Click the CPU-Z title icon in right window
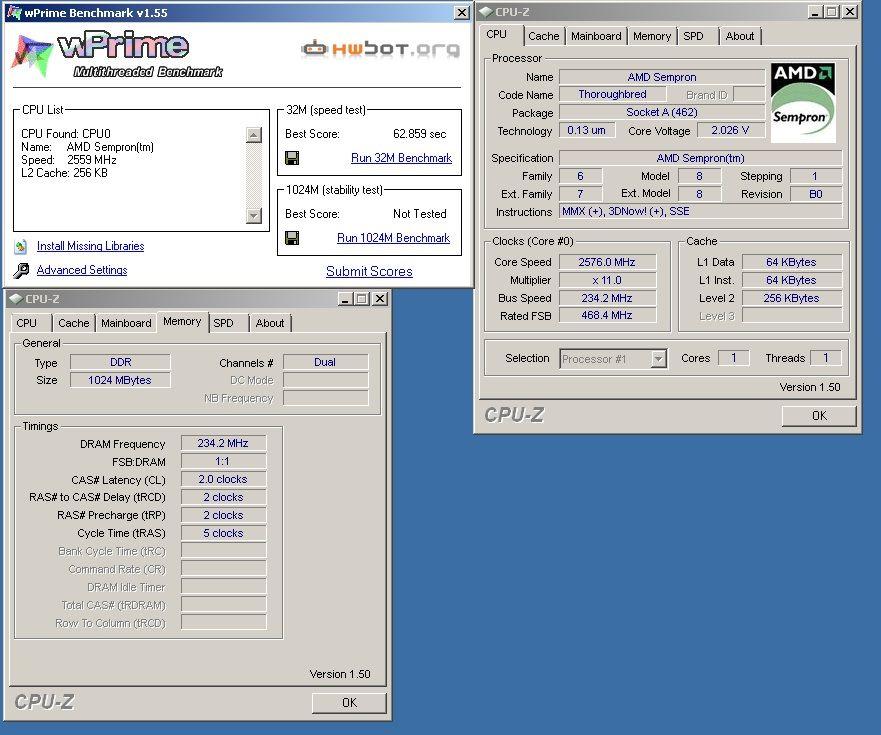The width and height of the screenshot is (881, 735). (486, 12)
